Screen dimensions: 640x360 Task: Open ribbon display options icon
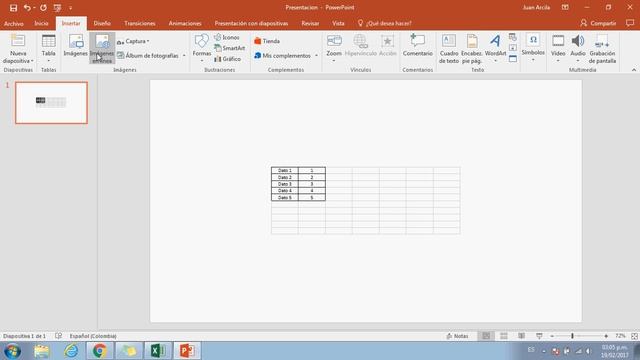[x=565, y=8]
